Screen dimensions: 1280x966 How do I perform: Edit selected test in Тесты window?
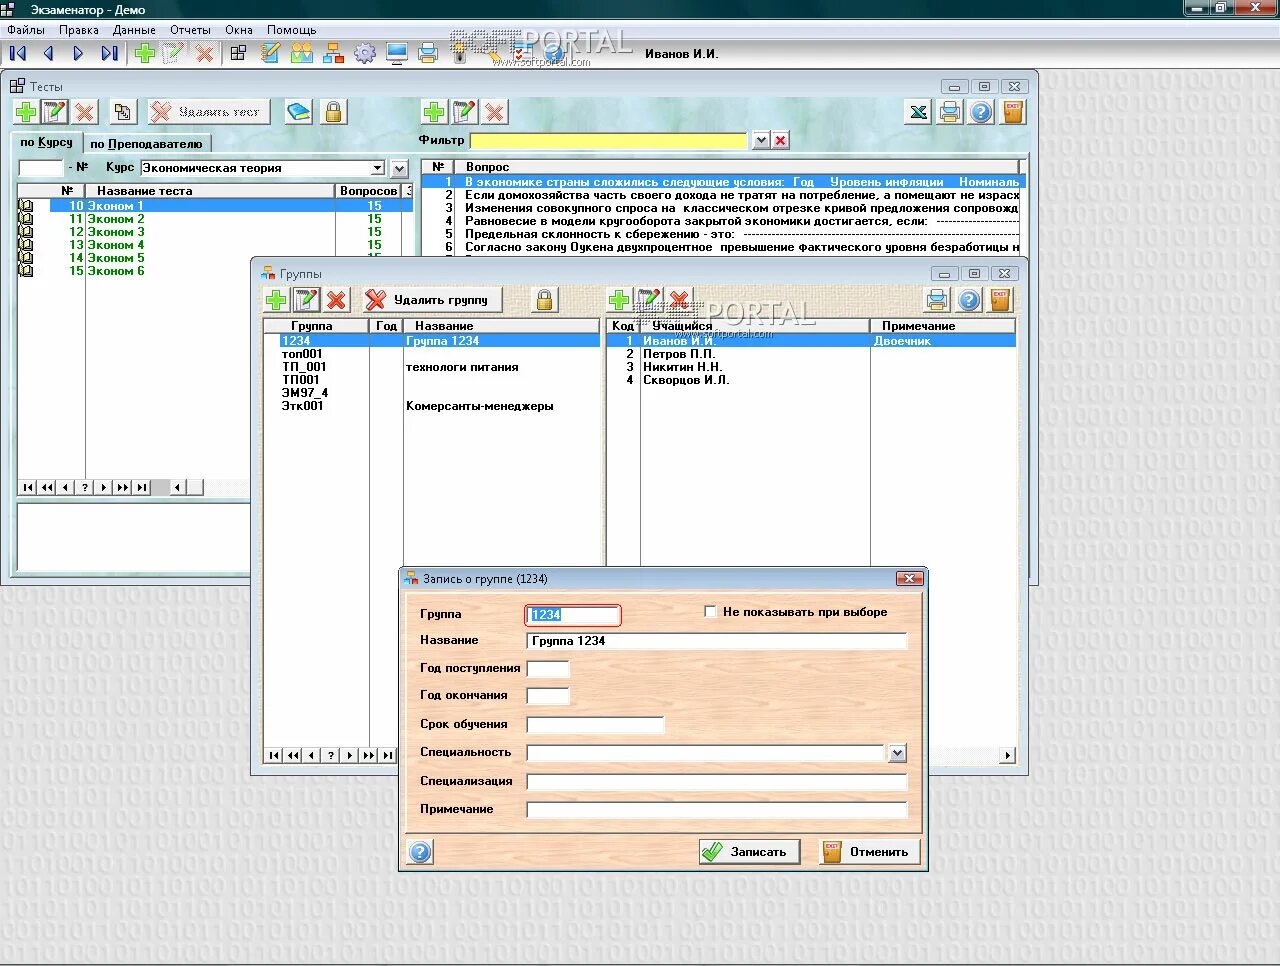pos(54,112)
